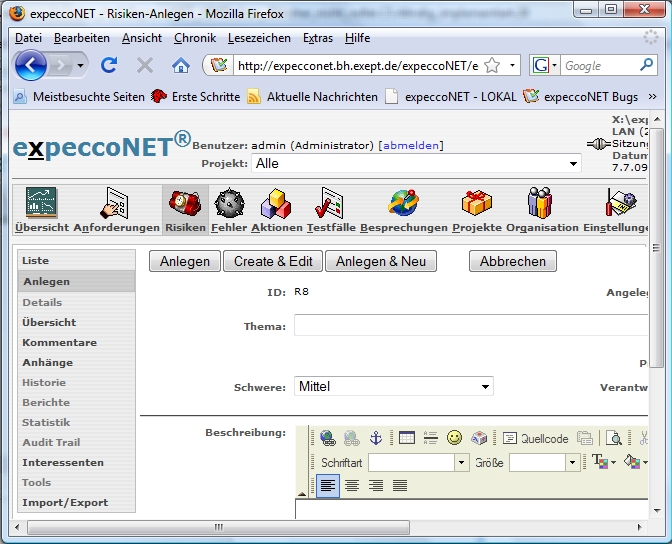
Task: Reload the page with the refresh icon
Action: 109,65
